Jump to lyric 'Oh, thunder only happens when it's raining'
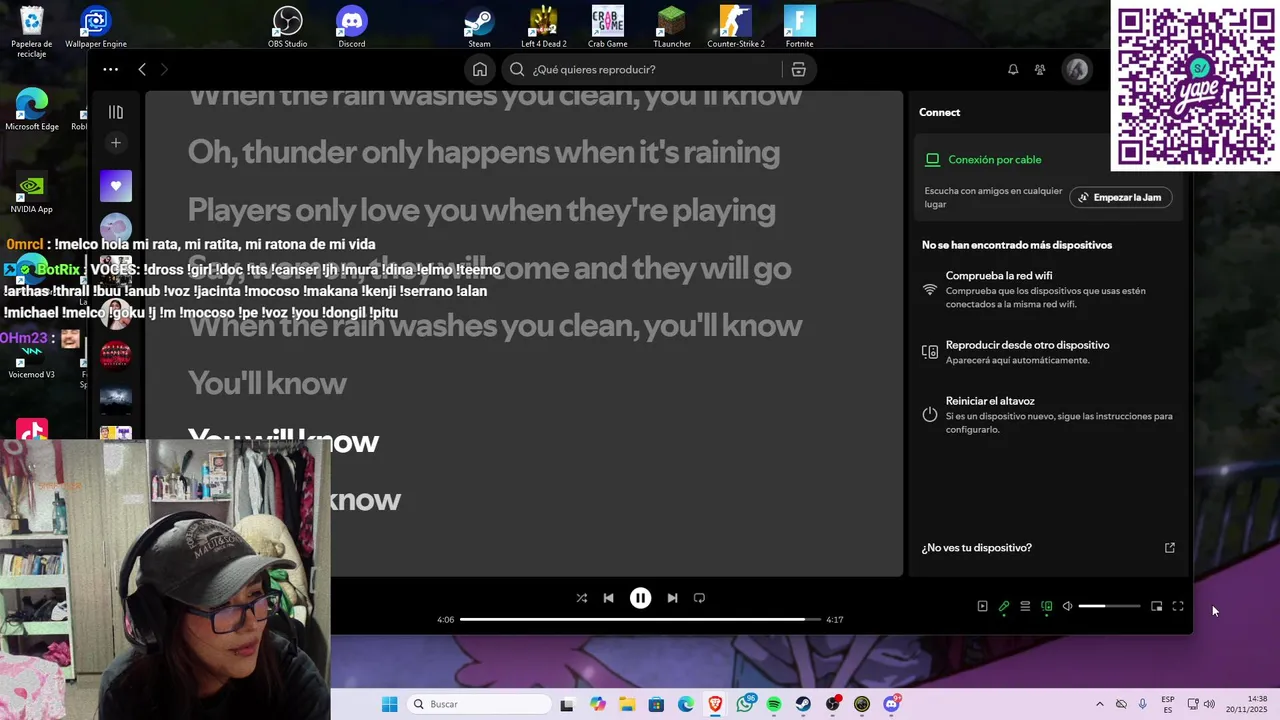The height and width of the screenshot is (720, 1280). pos(483,152)
